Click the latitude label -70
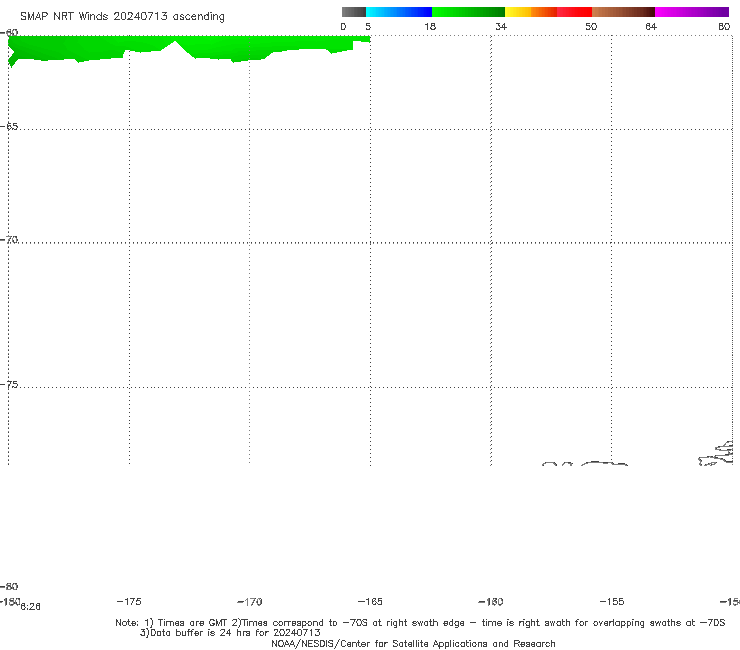 [x=9, y=239]
